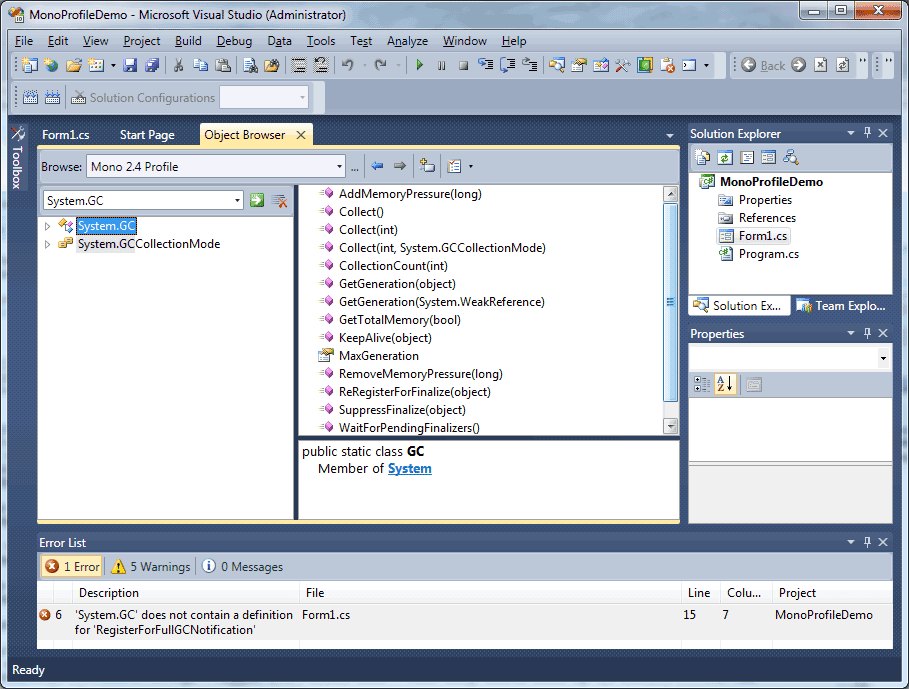Click the member list scroll down arrow
The image size is (909, 689).
coord(670,426)
